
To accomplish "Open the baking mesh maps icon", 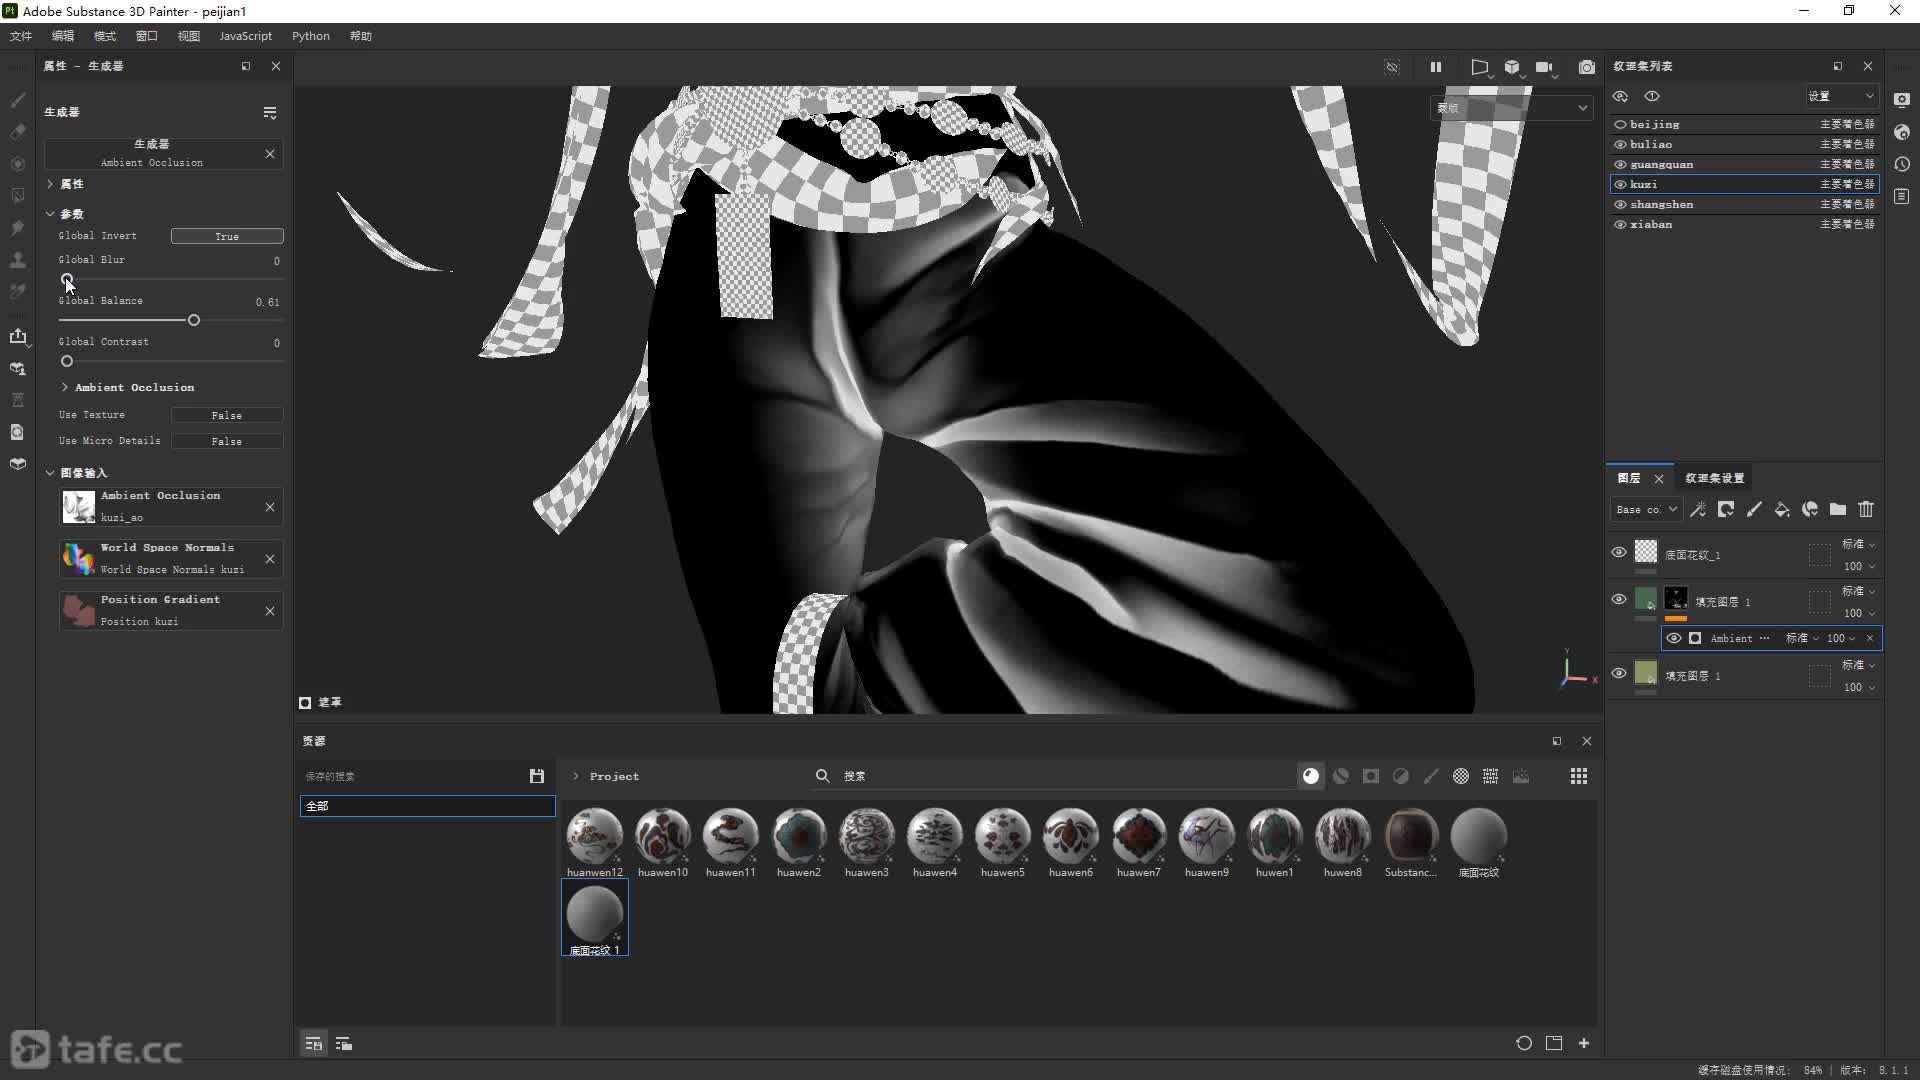I will [18, 368].
